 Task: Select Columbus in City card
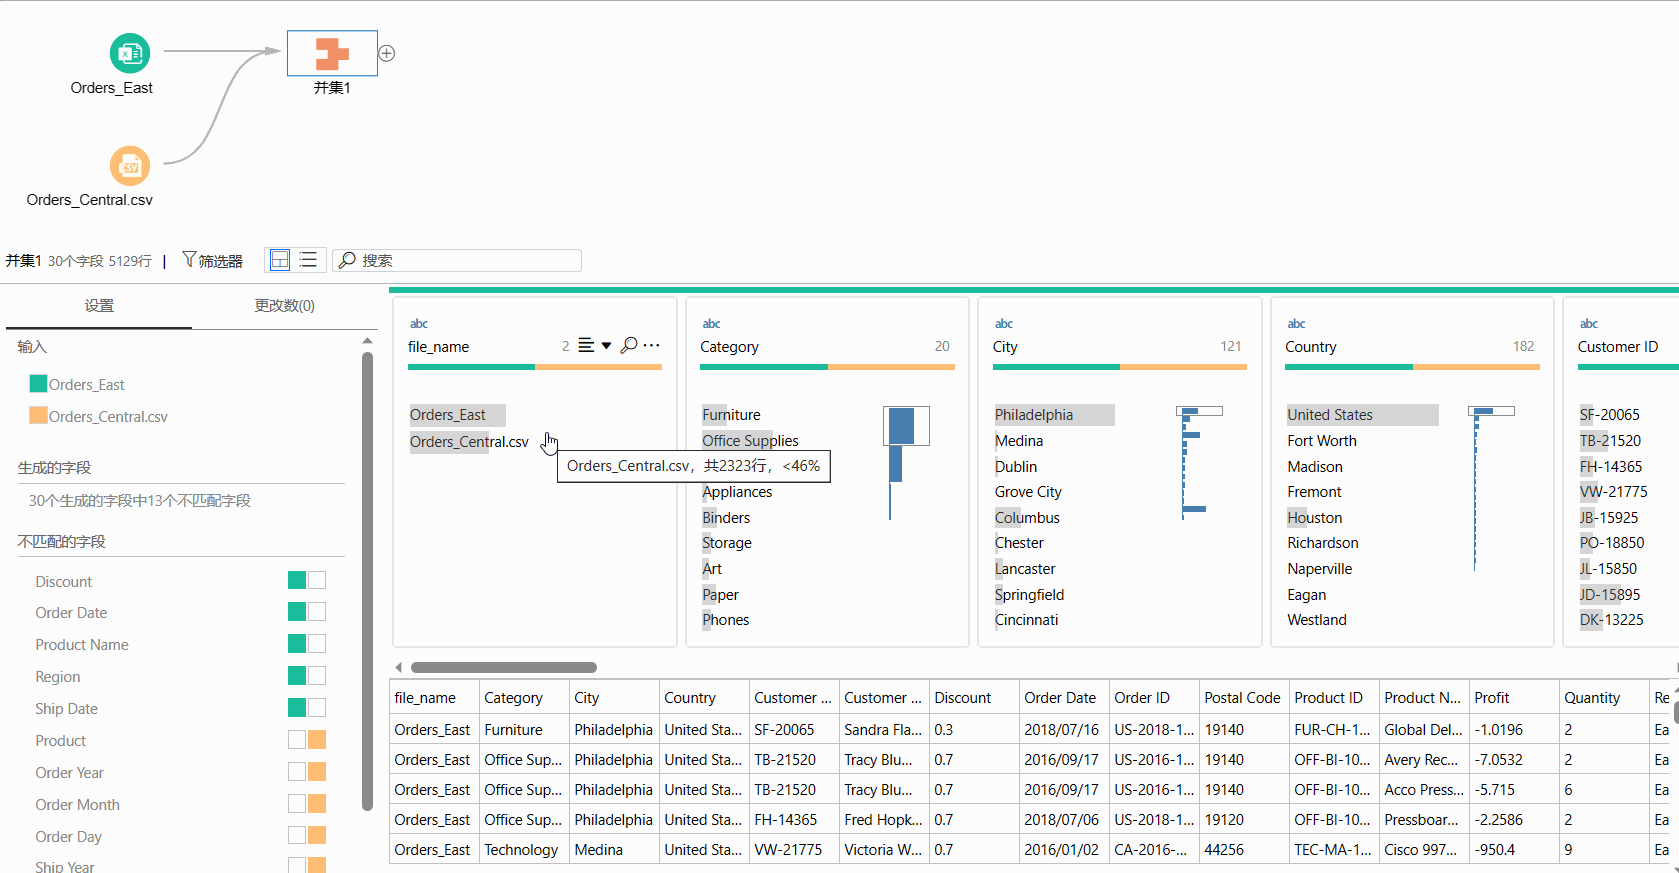click(1027, 518)
